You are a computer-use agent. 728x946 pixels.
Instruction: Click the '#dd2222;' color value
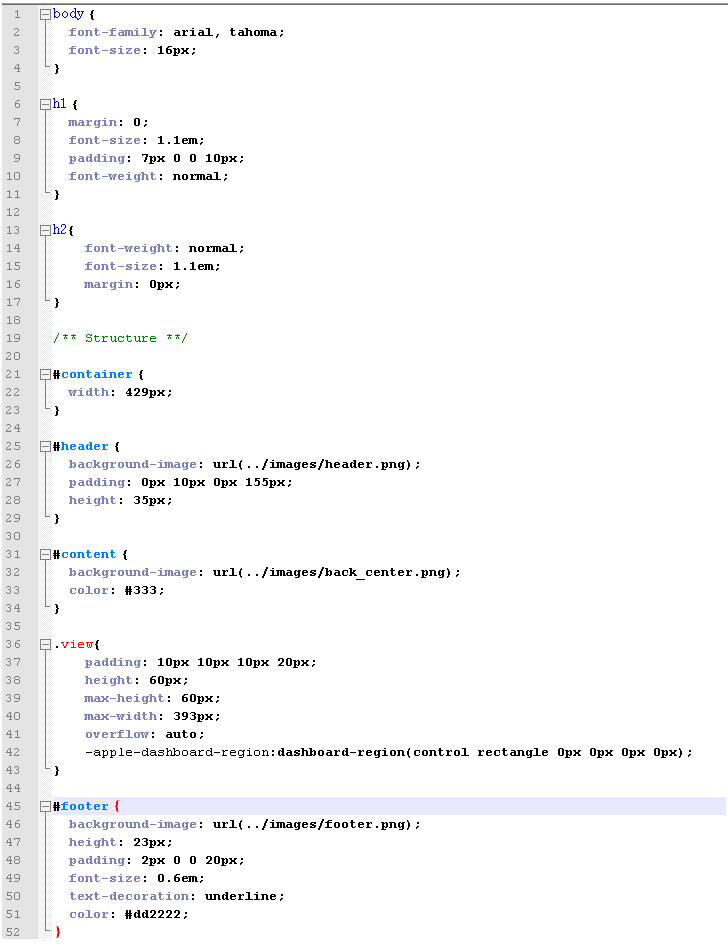coord(157,915)
